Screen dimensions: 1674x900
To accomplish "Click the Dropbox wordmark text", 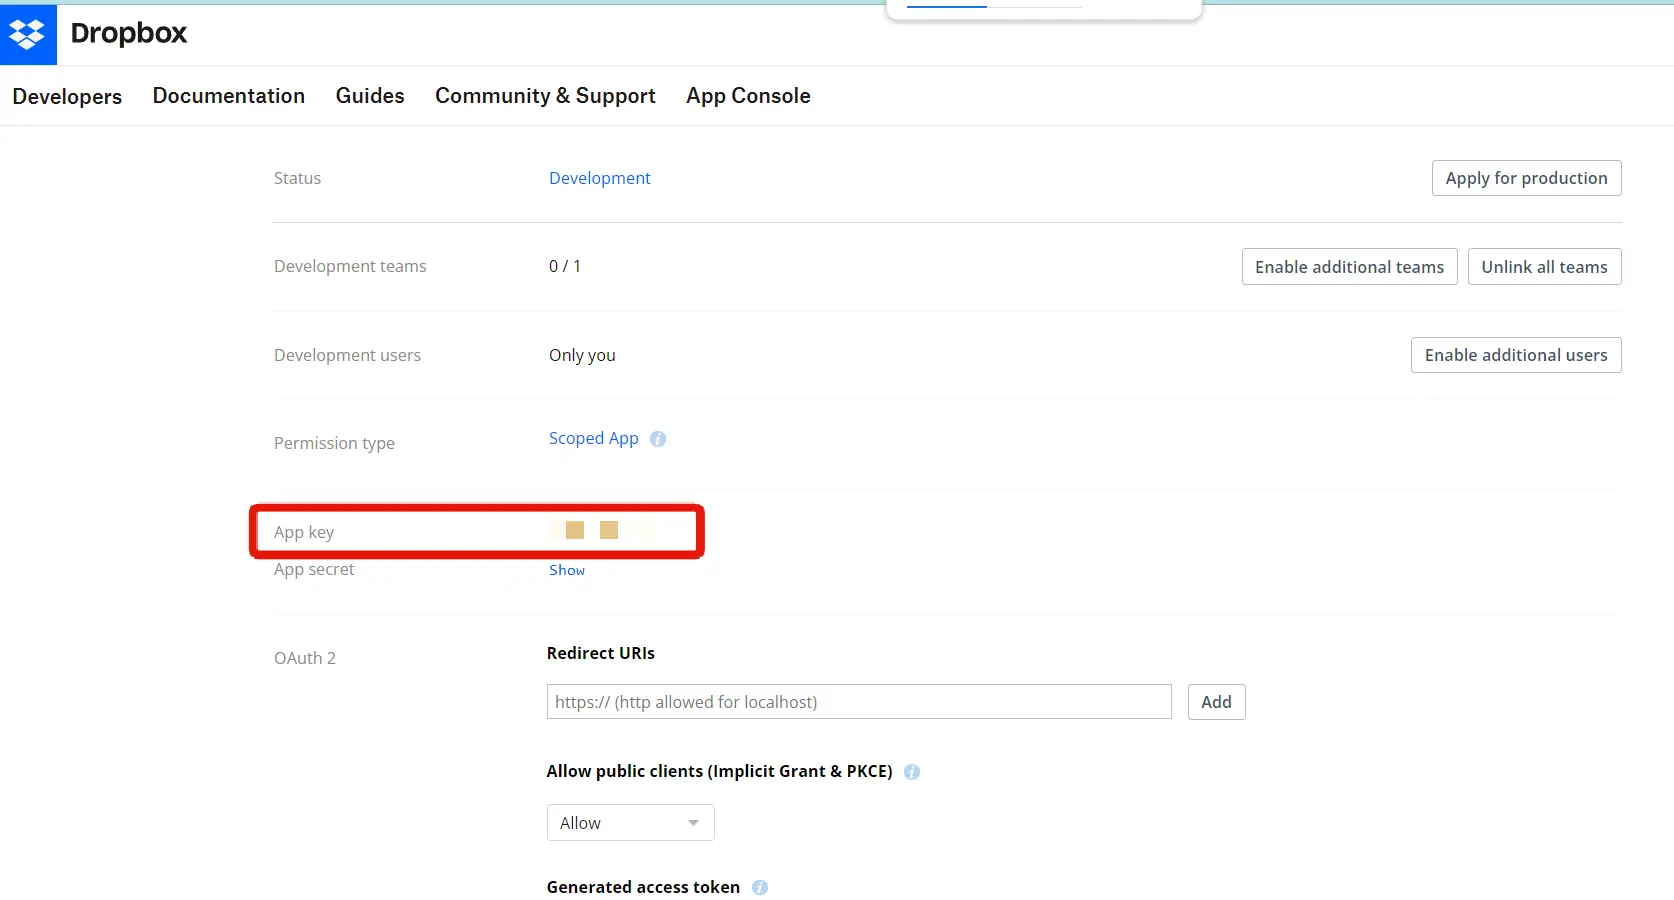I will point(129,33).
